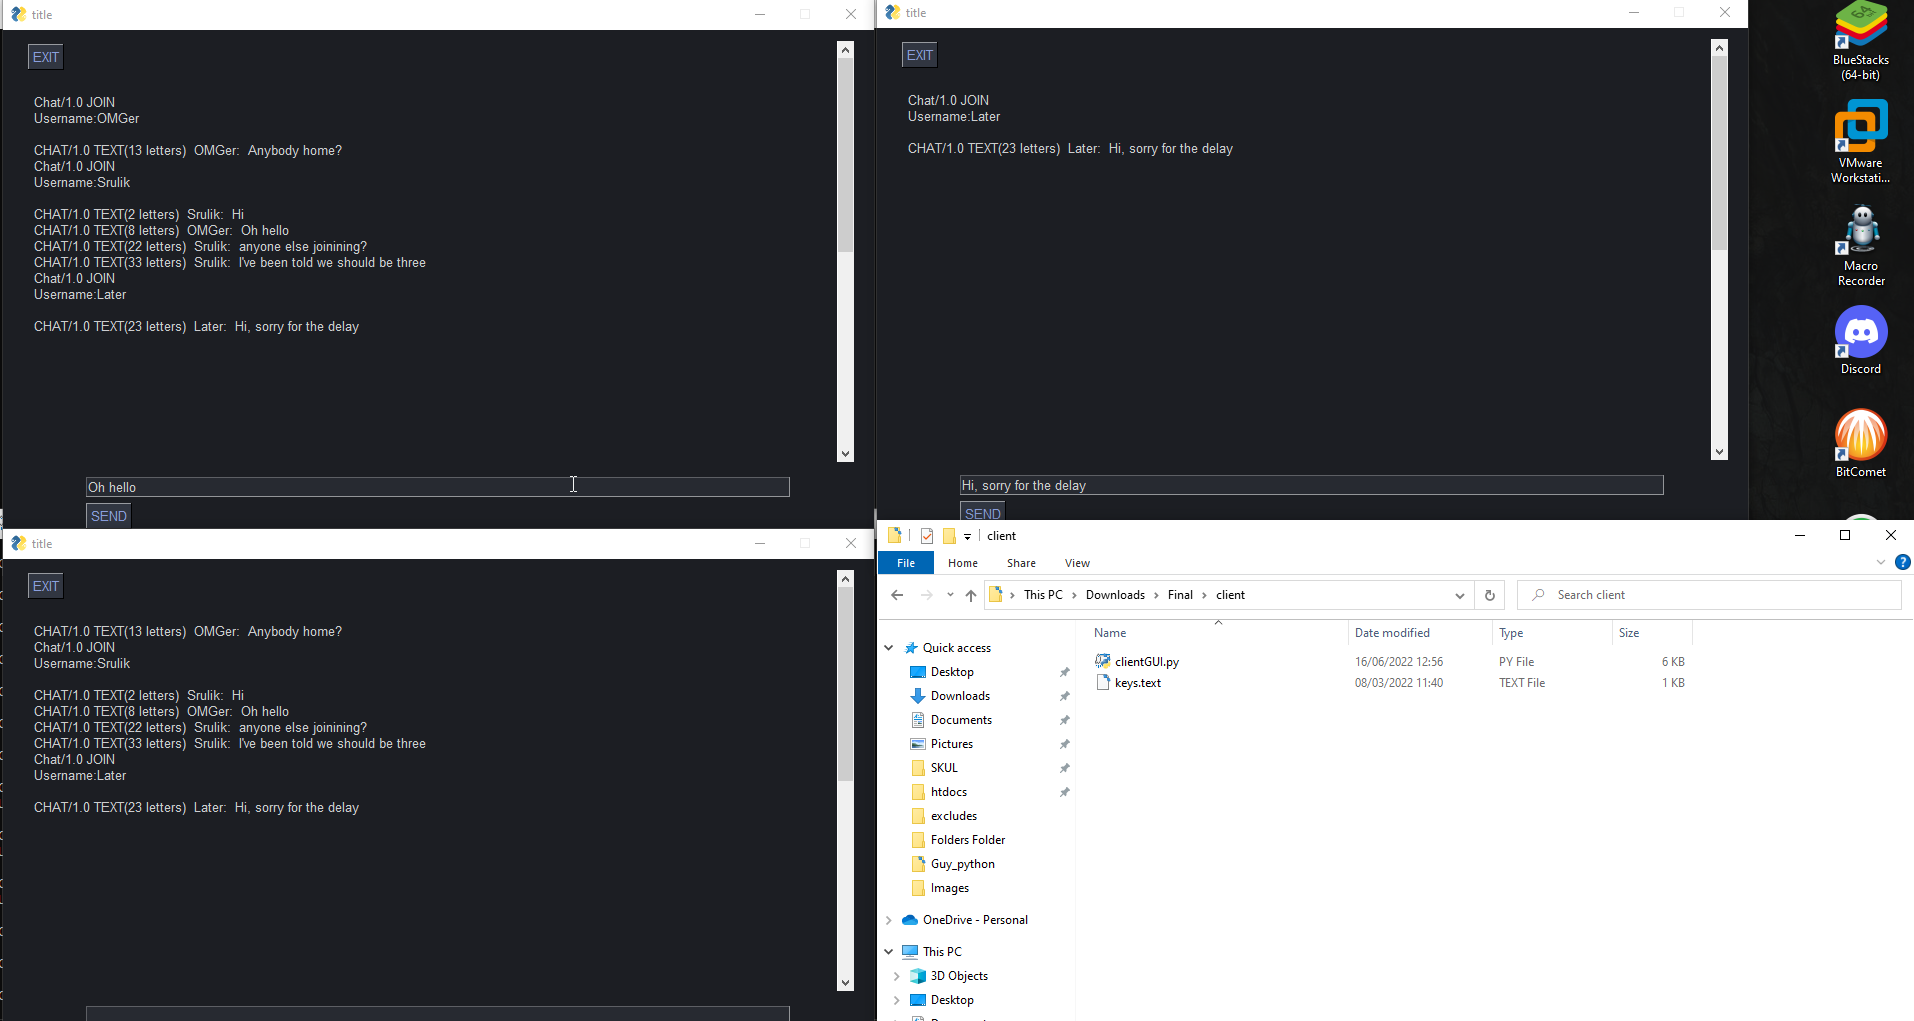Select clientGUI.py file icon
The height and width of the screenshot is (1021, 1914).
[x=1102, y=661]
